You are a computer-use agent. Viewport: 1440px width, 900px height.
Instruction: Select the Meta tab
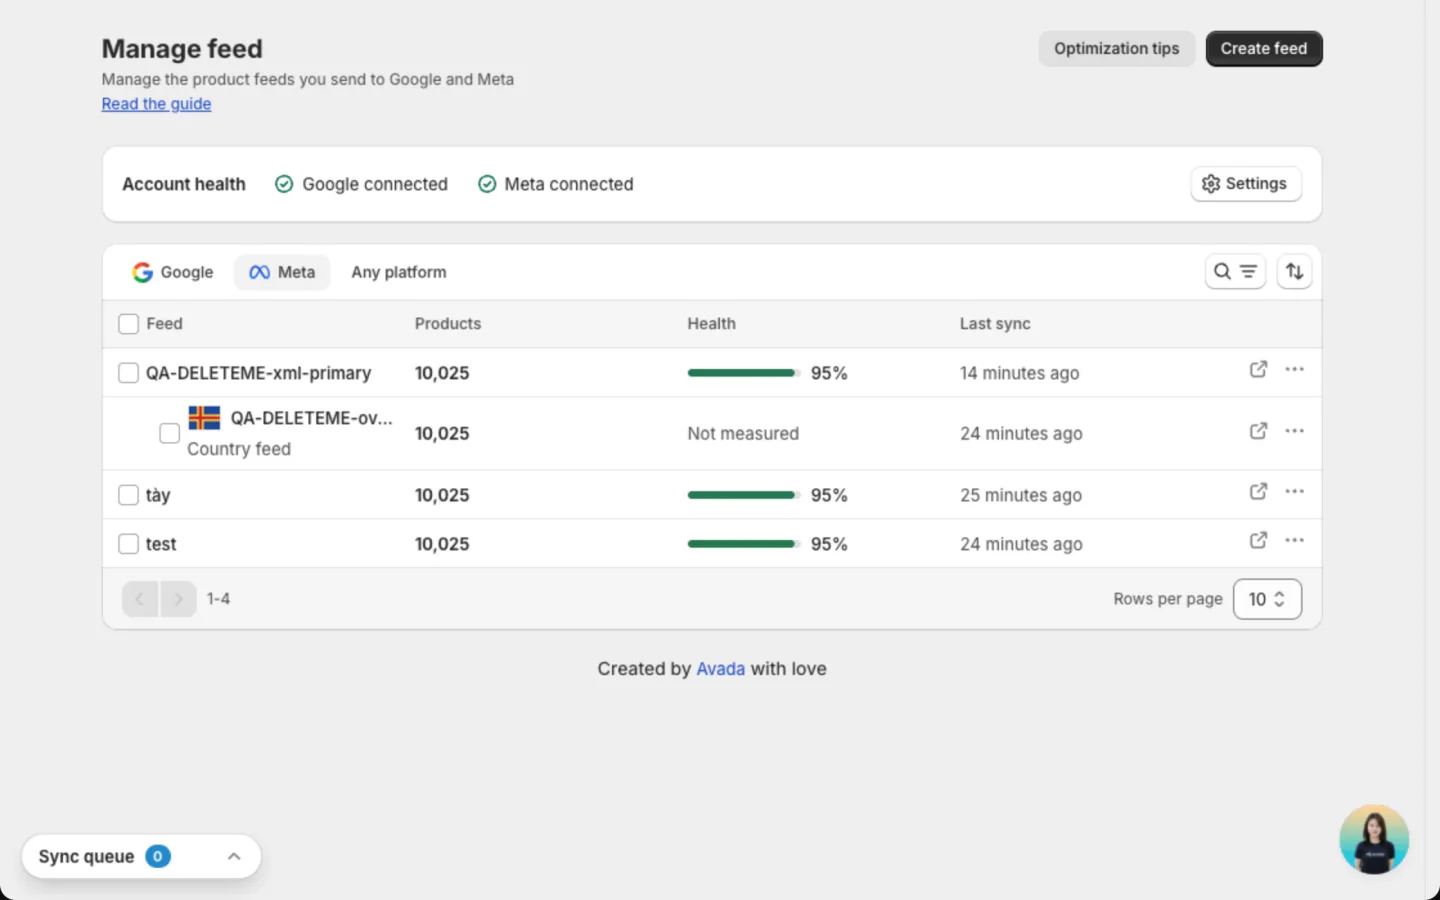pyautogui.click(x=282, y=272)
